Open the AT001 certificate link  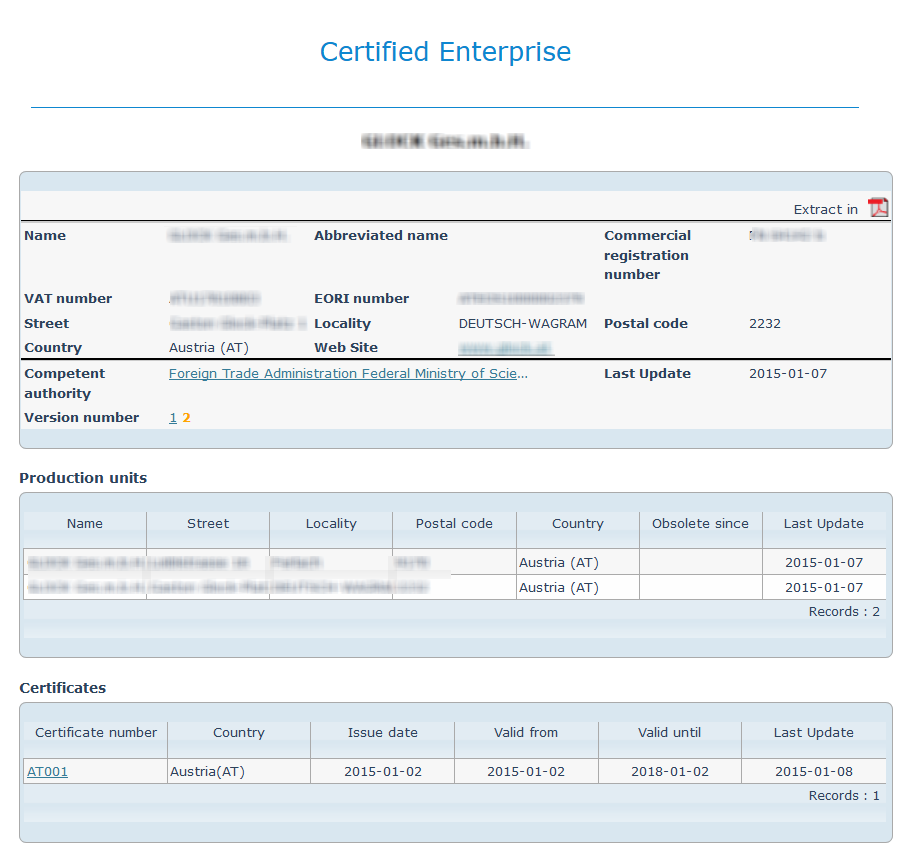tap(46, 770)
